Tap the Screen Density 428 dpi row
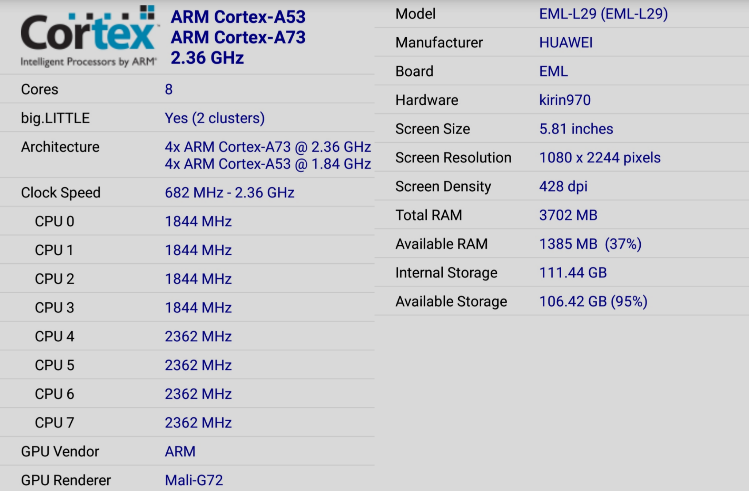Image resolution: width=749 pixels, height=491 pixels. pos(562,186)
